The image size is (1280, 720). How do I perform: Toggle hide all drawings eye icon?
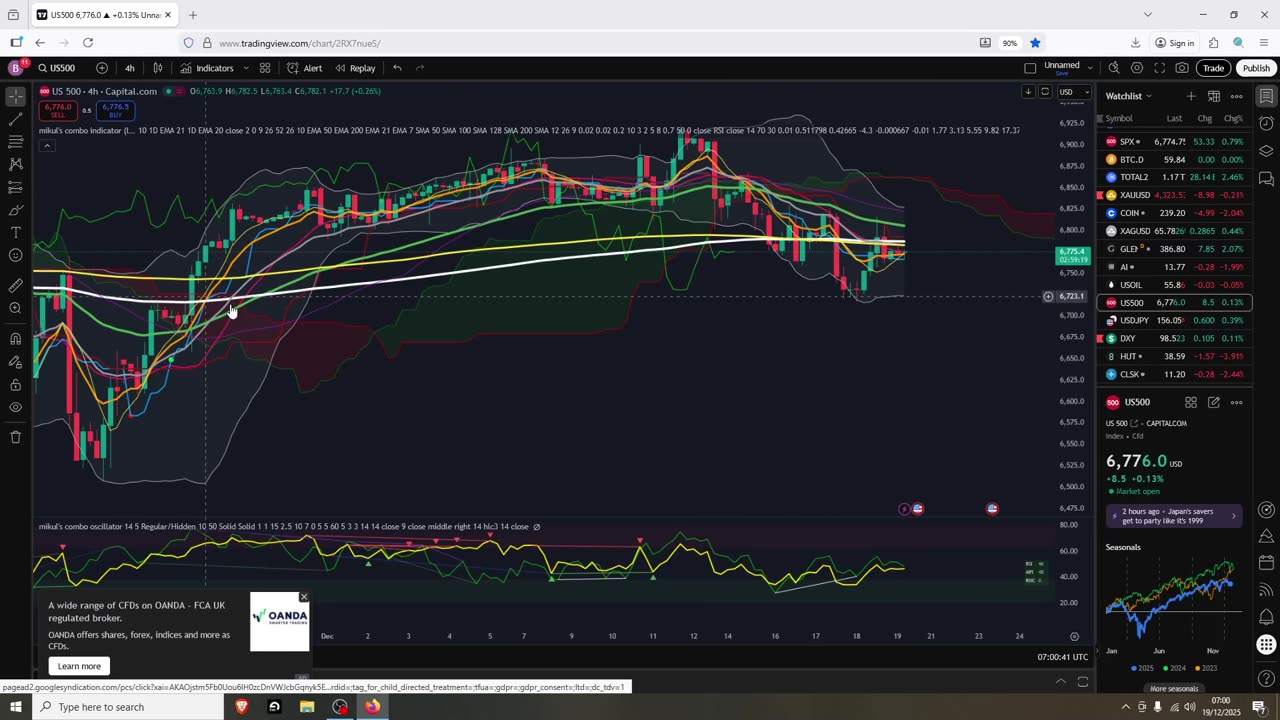pyautogui.click(x=15, y=407)
